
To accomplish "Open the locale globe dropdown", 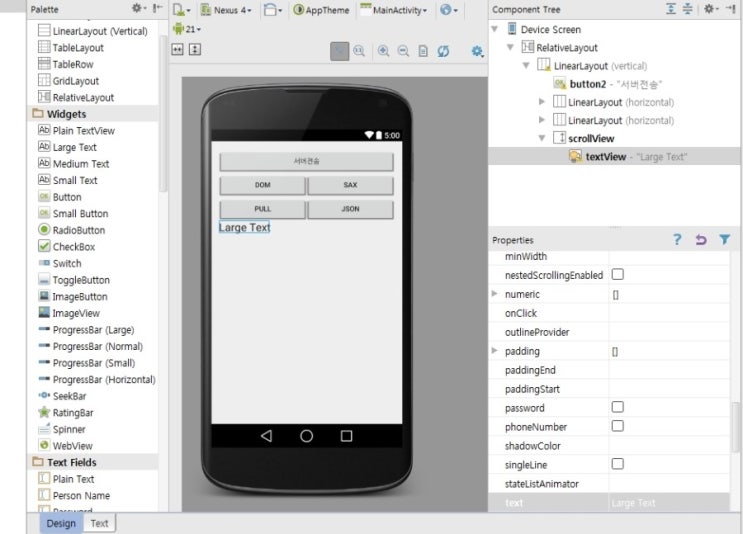I will (448, 10).
